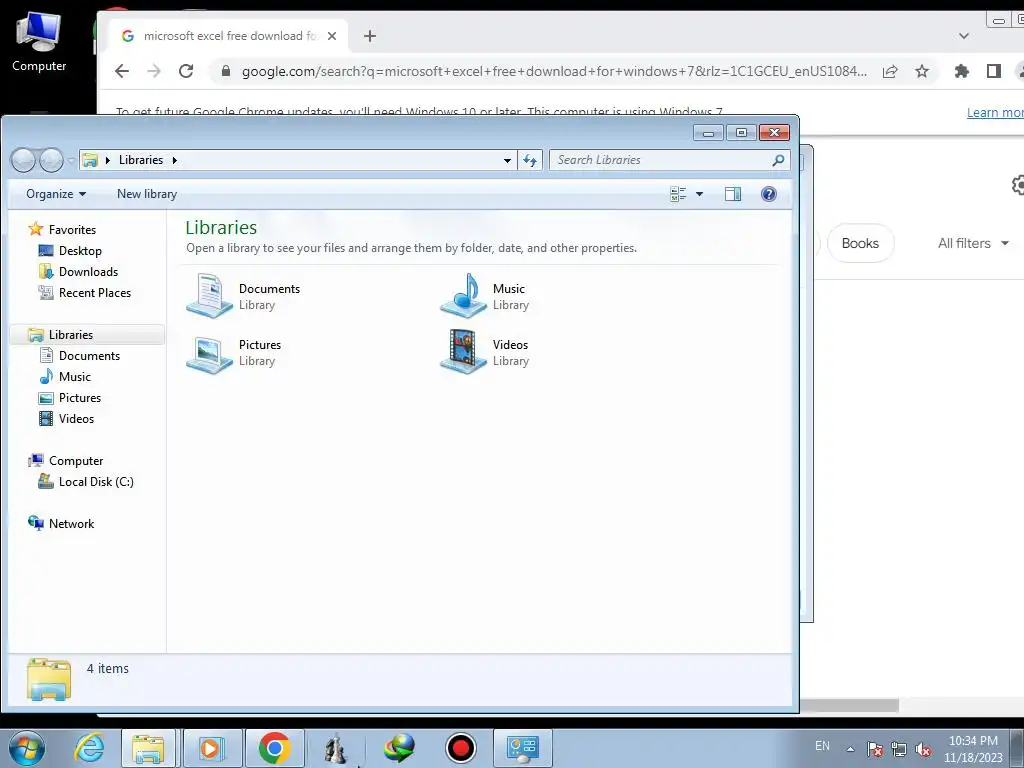The width and height of the screenshot is (1024, 768).
Task: Click the Chrome address bar URL
Action: tap(554, 71)
